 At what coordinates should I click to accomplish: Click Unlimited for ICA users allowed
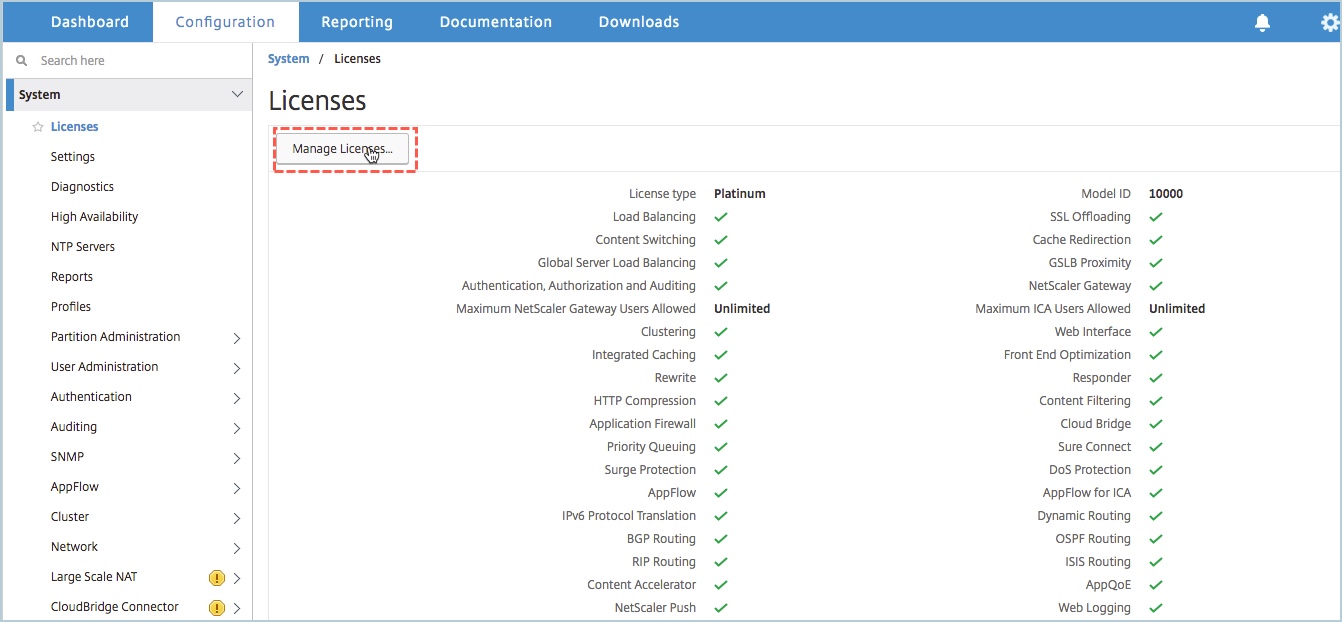coord(1177,309)
